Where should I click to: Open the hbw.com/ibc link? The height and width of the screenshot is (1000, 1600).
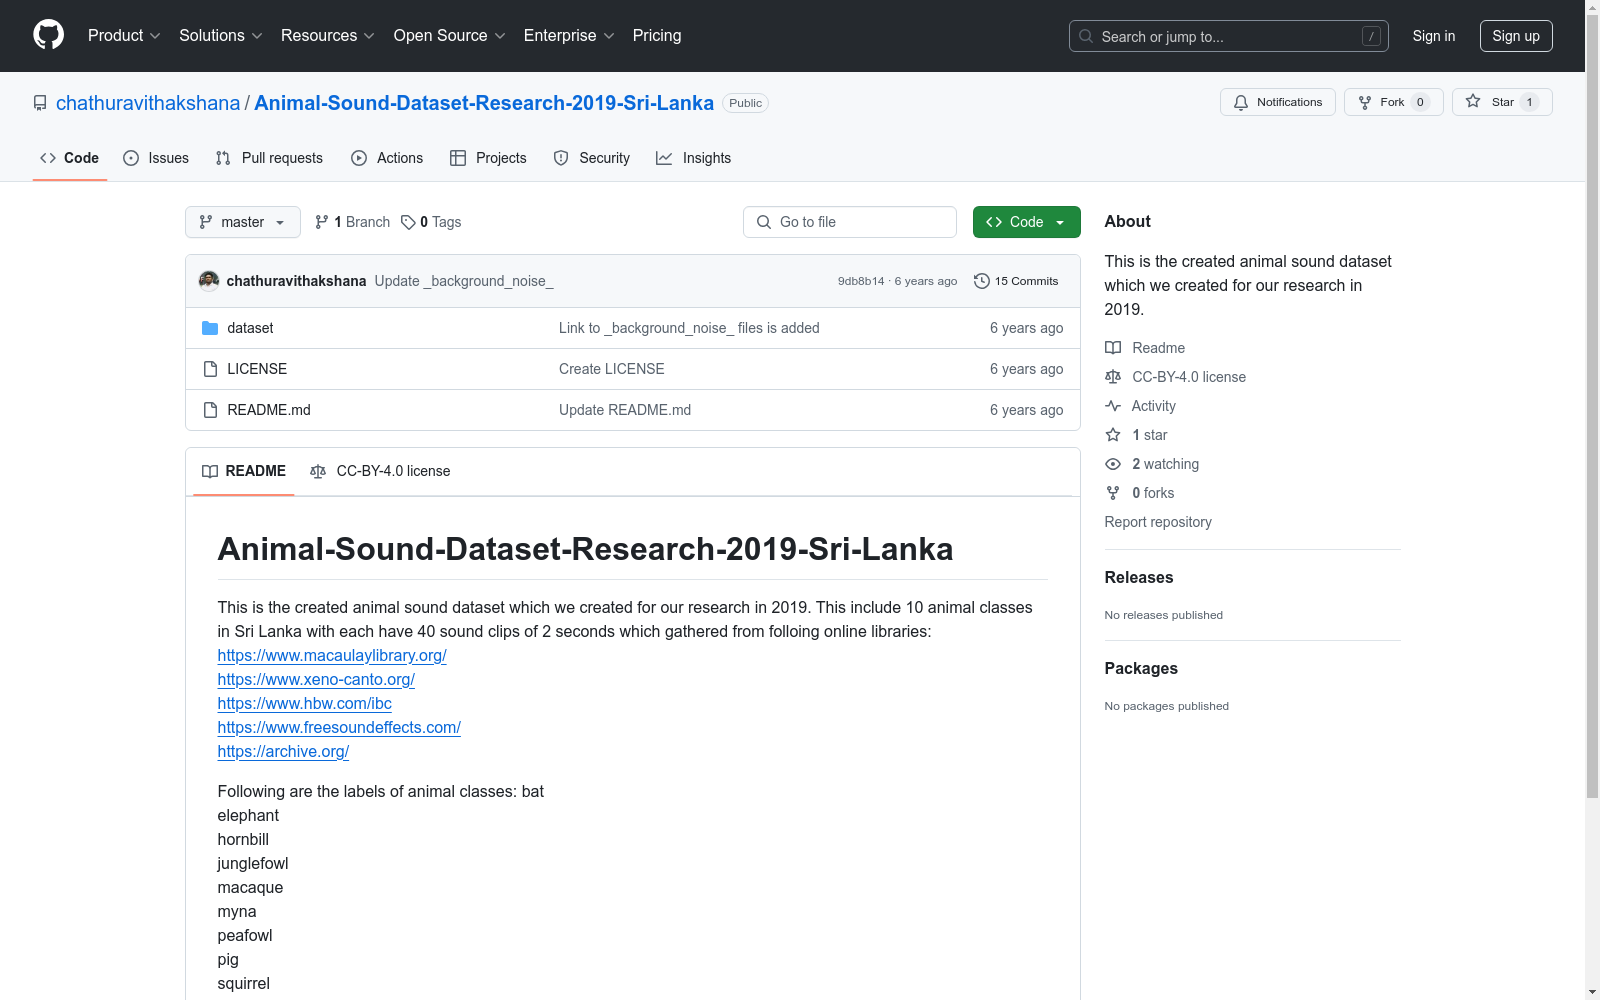point(305,703)
